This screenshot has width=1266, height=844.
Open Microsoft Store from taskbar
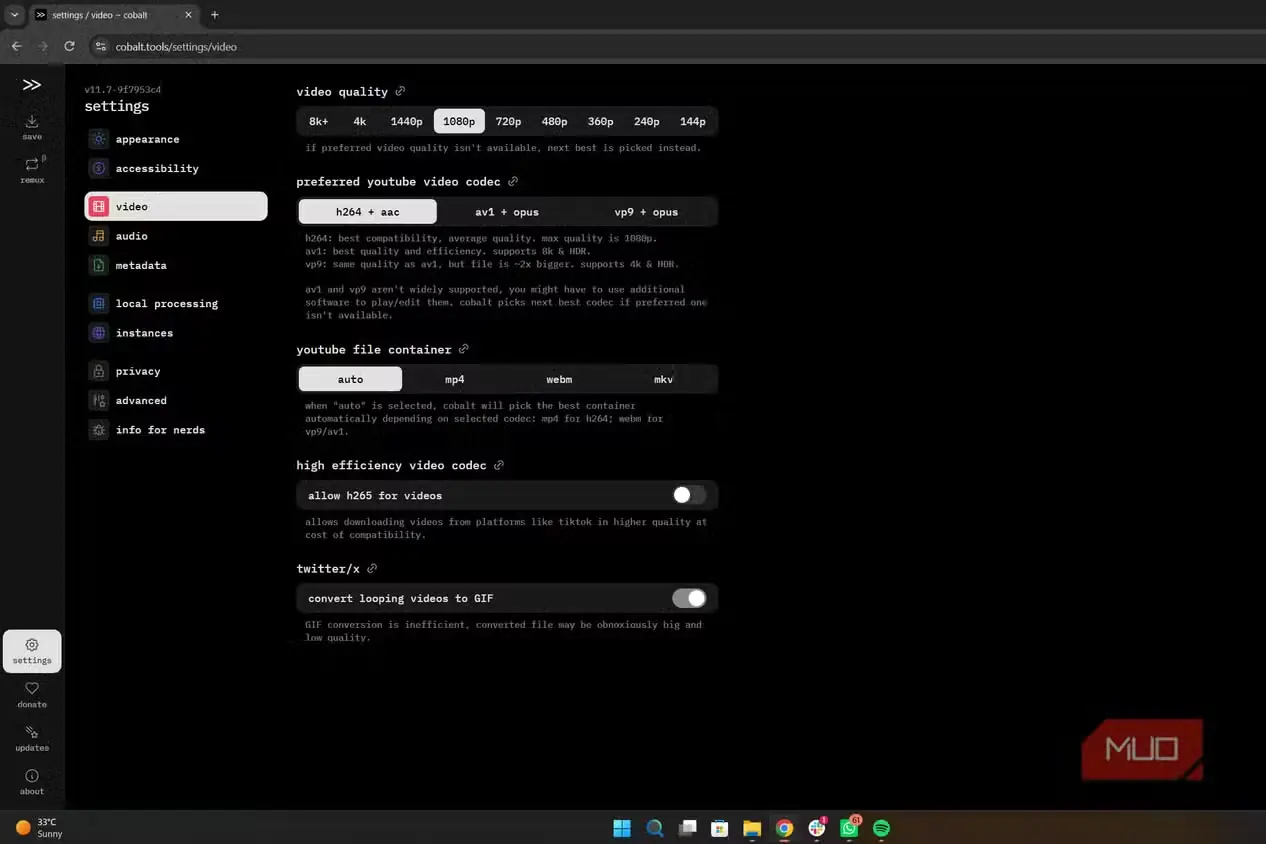tap(719, 828)
